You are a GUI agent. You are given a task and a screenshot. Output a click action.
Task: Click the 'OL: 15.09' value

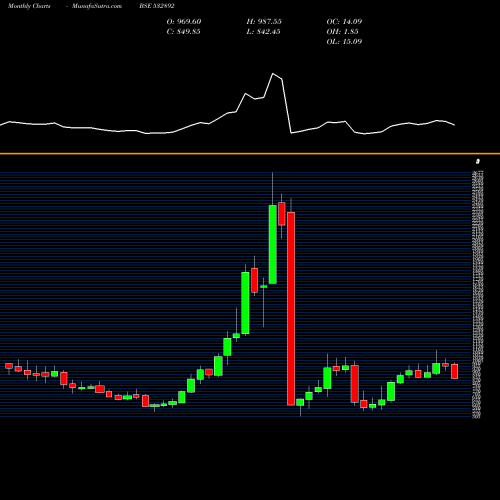pyautogui.click(x=344, y=41)
